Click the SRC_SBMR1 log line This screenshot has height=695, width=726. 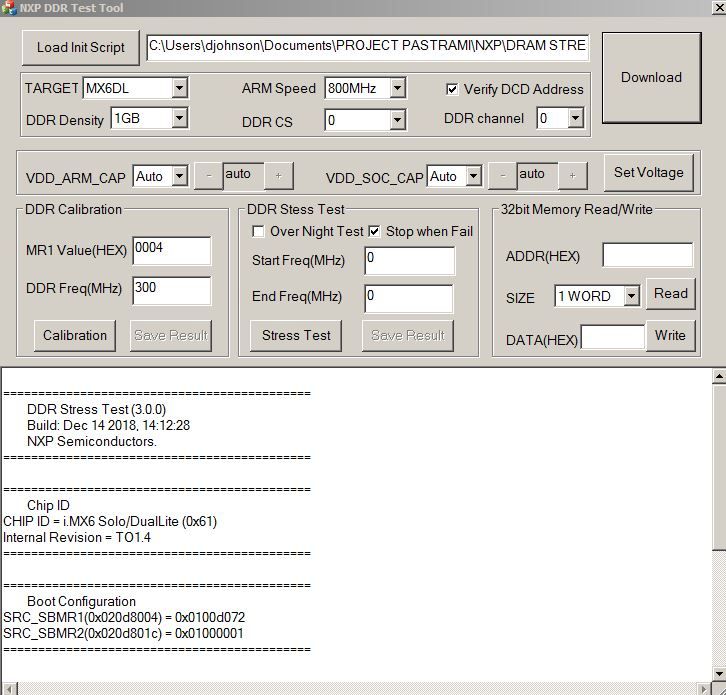click(124, 617)
